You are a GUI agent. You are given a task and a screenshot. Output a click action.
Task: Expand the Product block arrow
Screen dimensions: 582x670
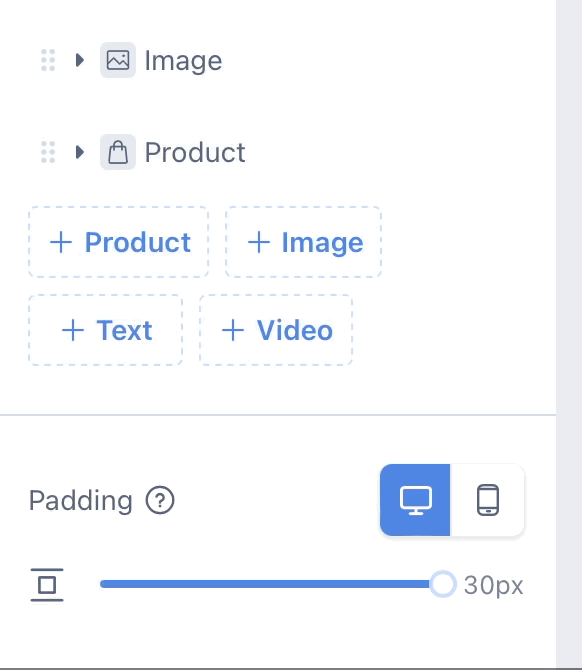(x=79, y=152)
